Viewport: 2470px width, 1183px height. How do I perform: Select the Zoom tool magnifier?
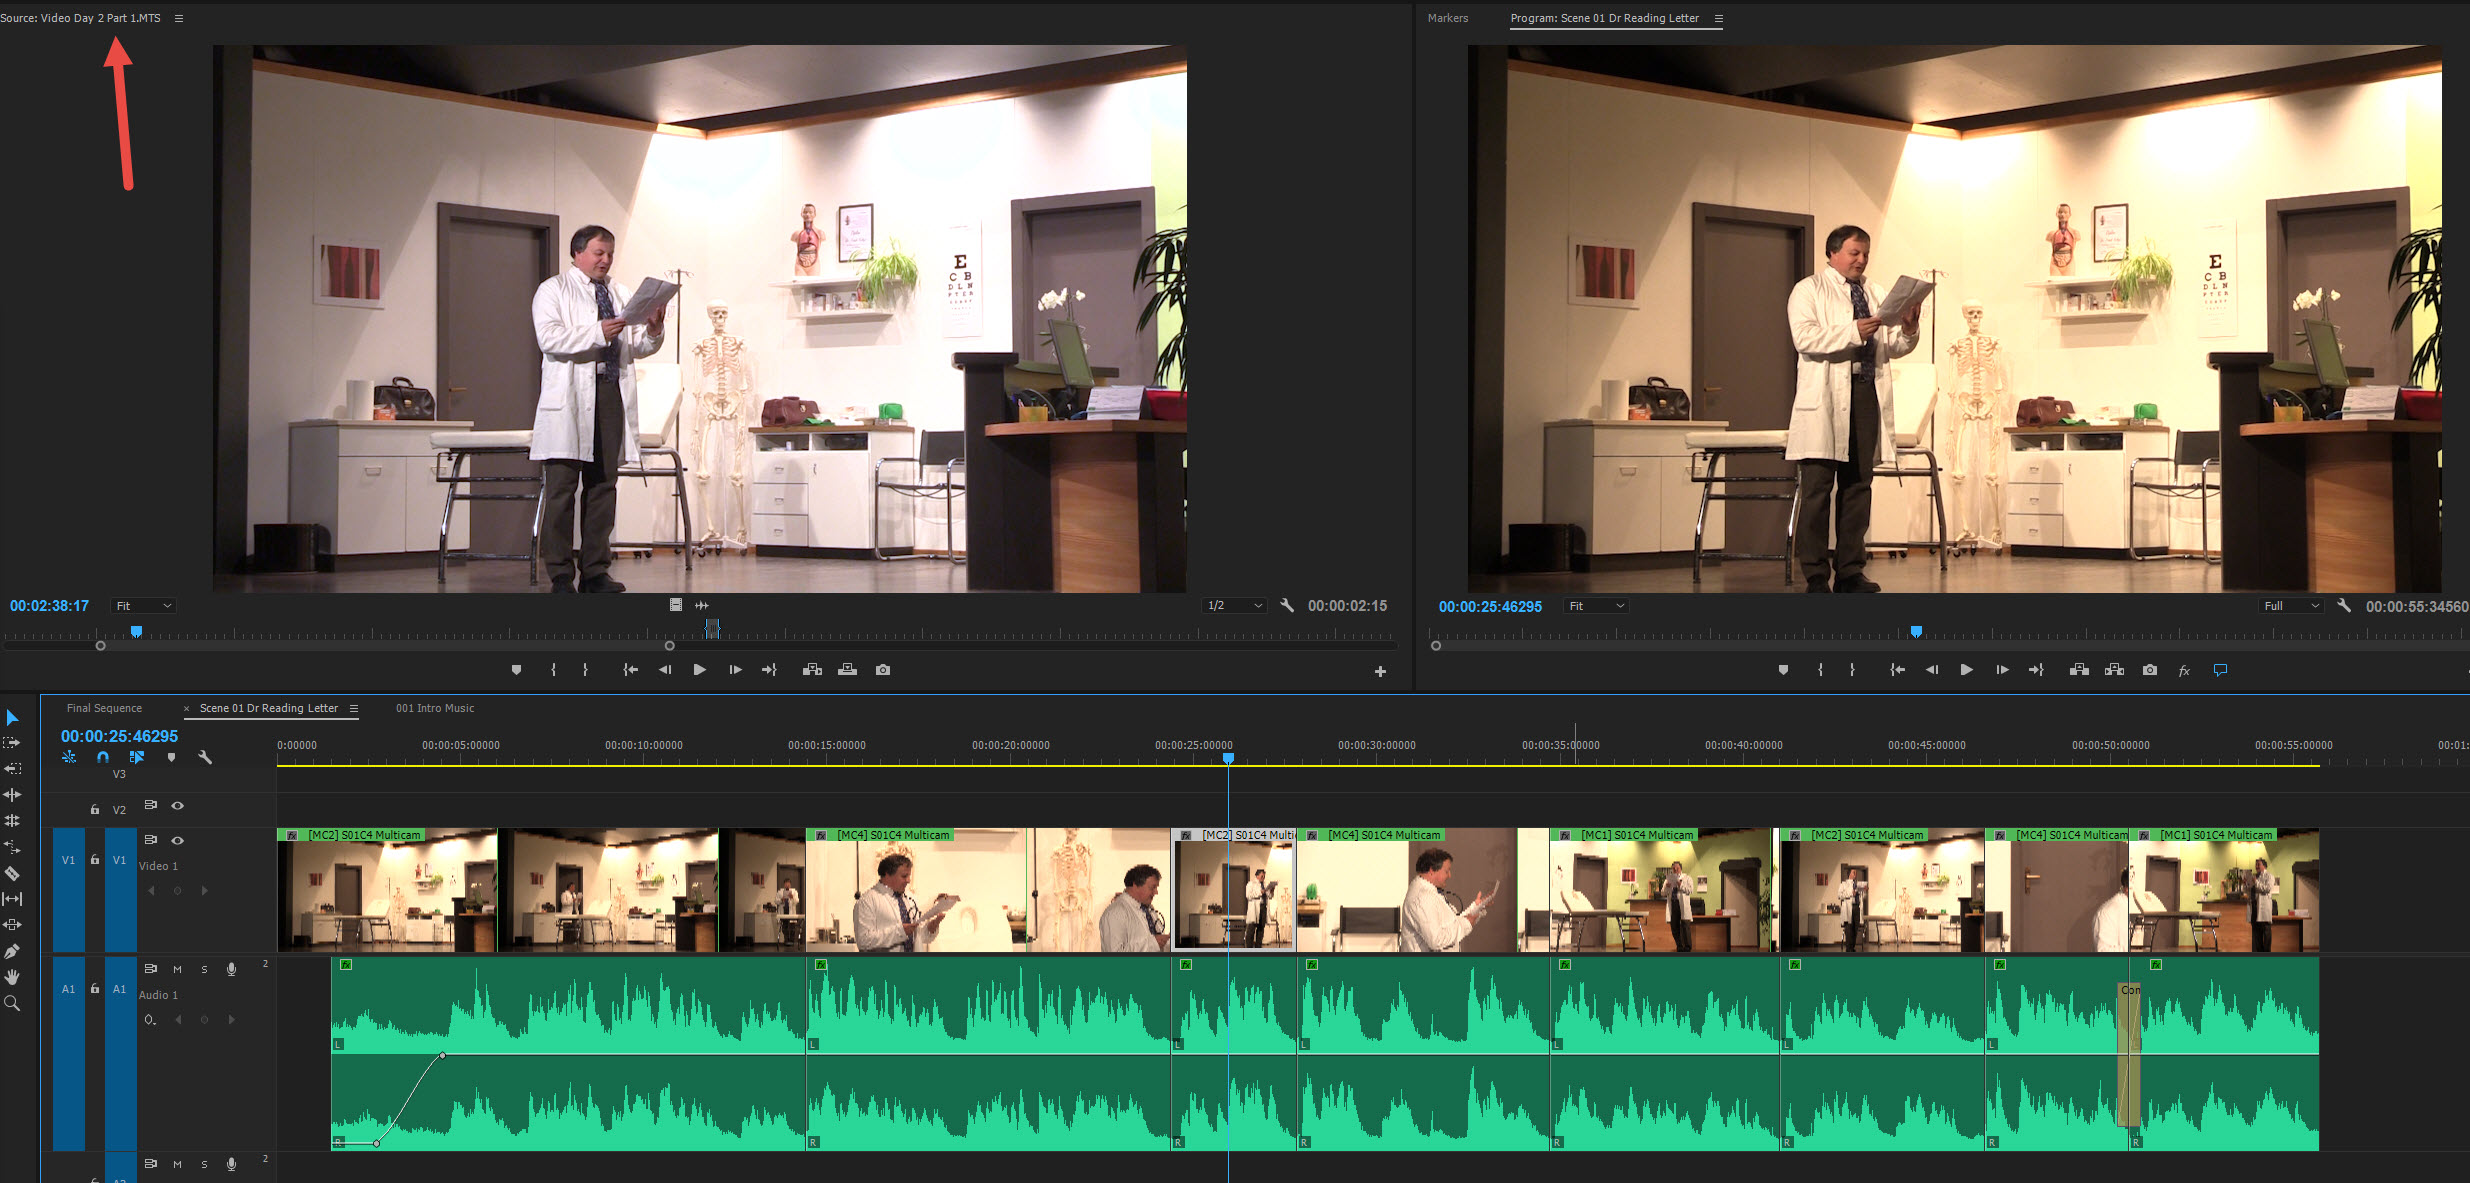click(12, 1003)
